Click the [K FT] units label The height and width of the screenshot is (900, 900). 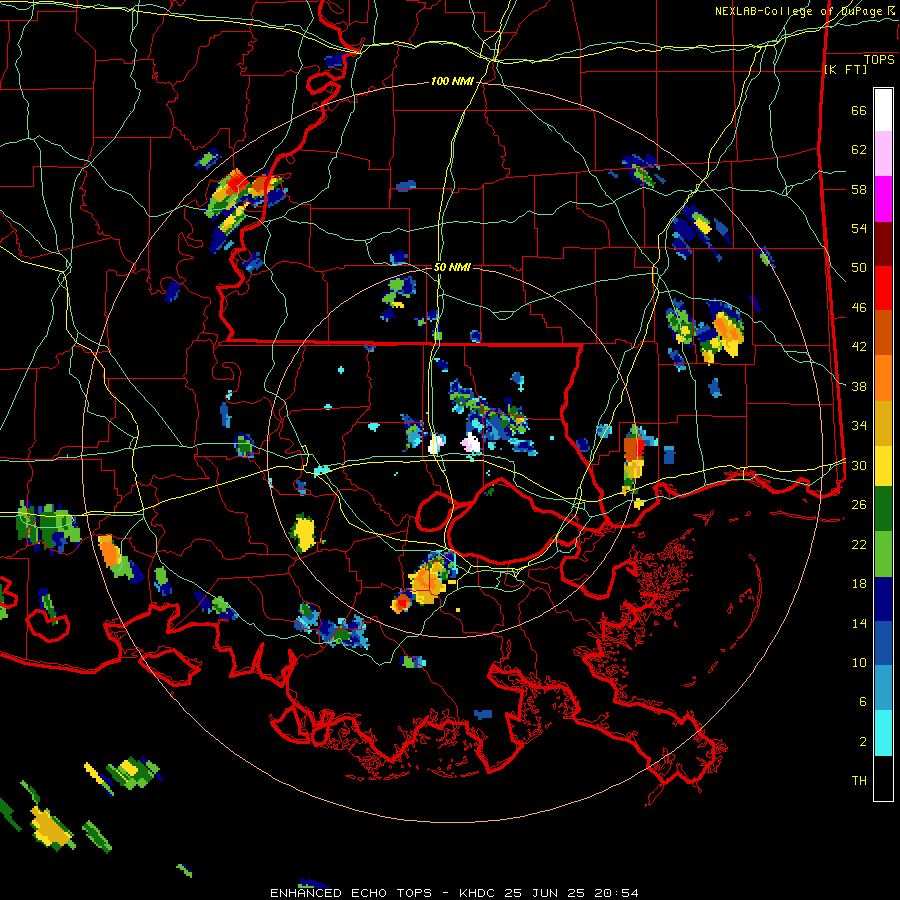(845, 70)
